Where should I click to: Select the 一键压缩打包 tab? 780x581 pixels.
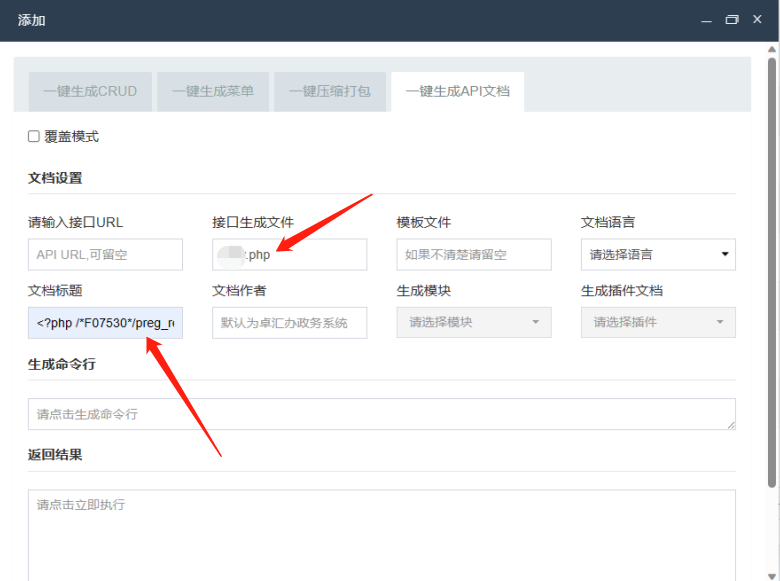pyautogui.click(x=330, y=92)
